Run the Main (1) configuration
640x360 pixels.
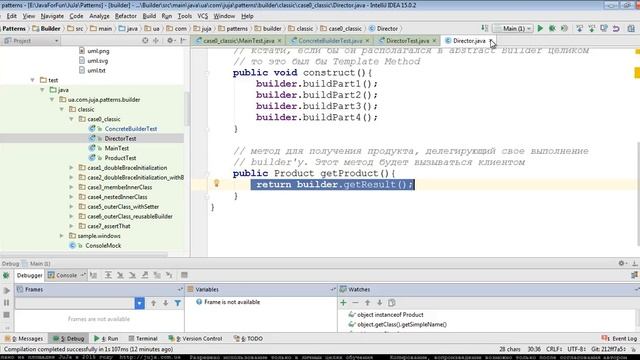pos(540,29)
